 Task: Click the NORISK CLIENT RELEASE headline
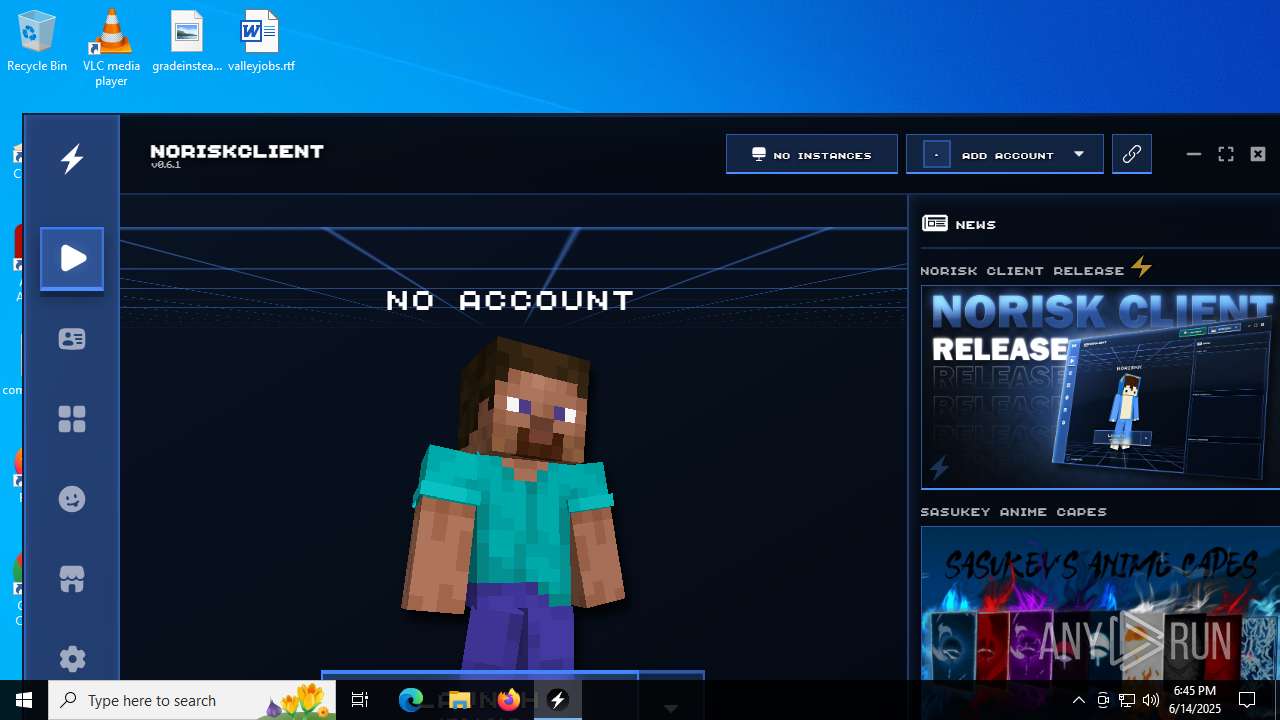(x=1023, y=270)
